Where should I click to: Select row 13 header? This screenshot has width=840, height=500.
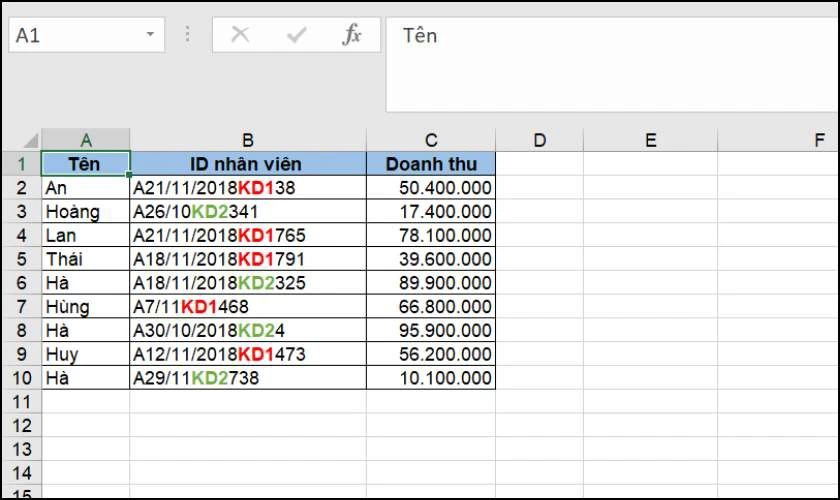[x=21, y=449]
